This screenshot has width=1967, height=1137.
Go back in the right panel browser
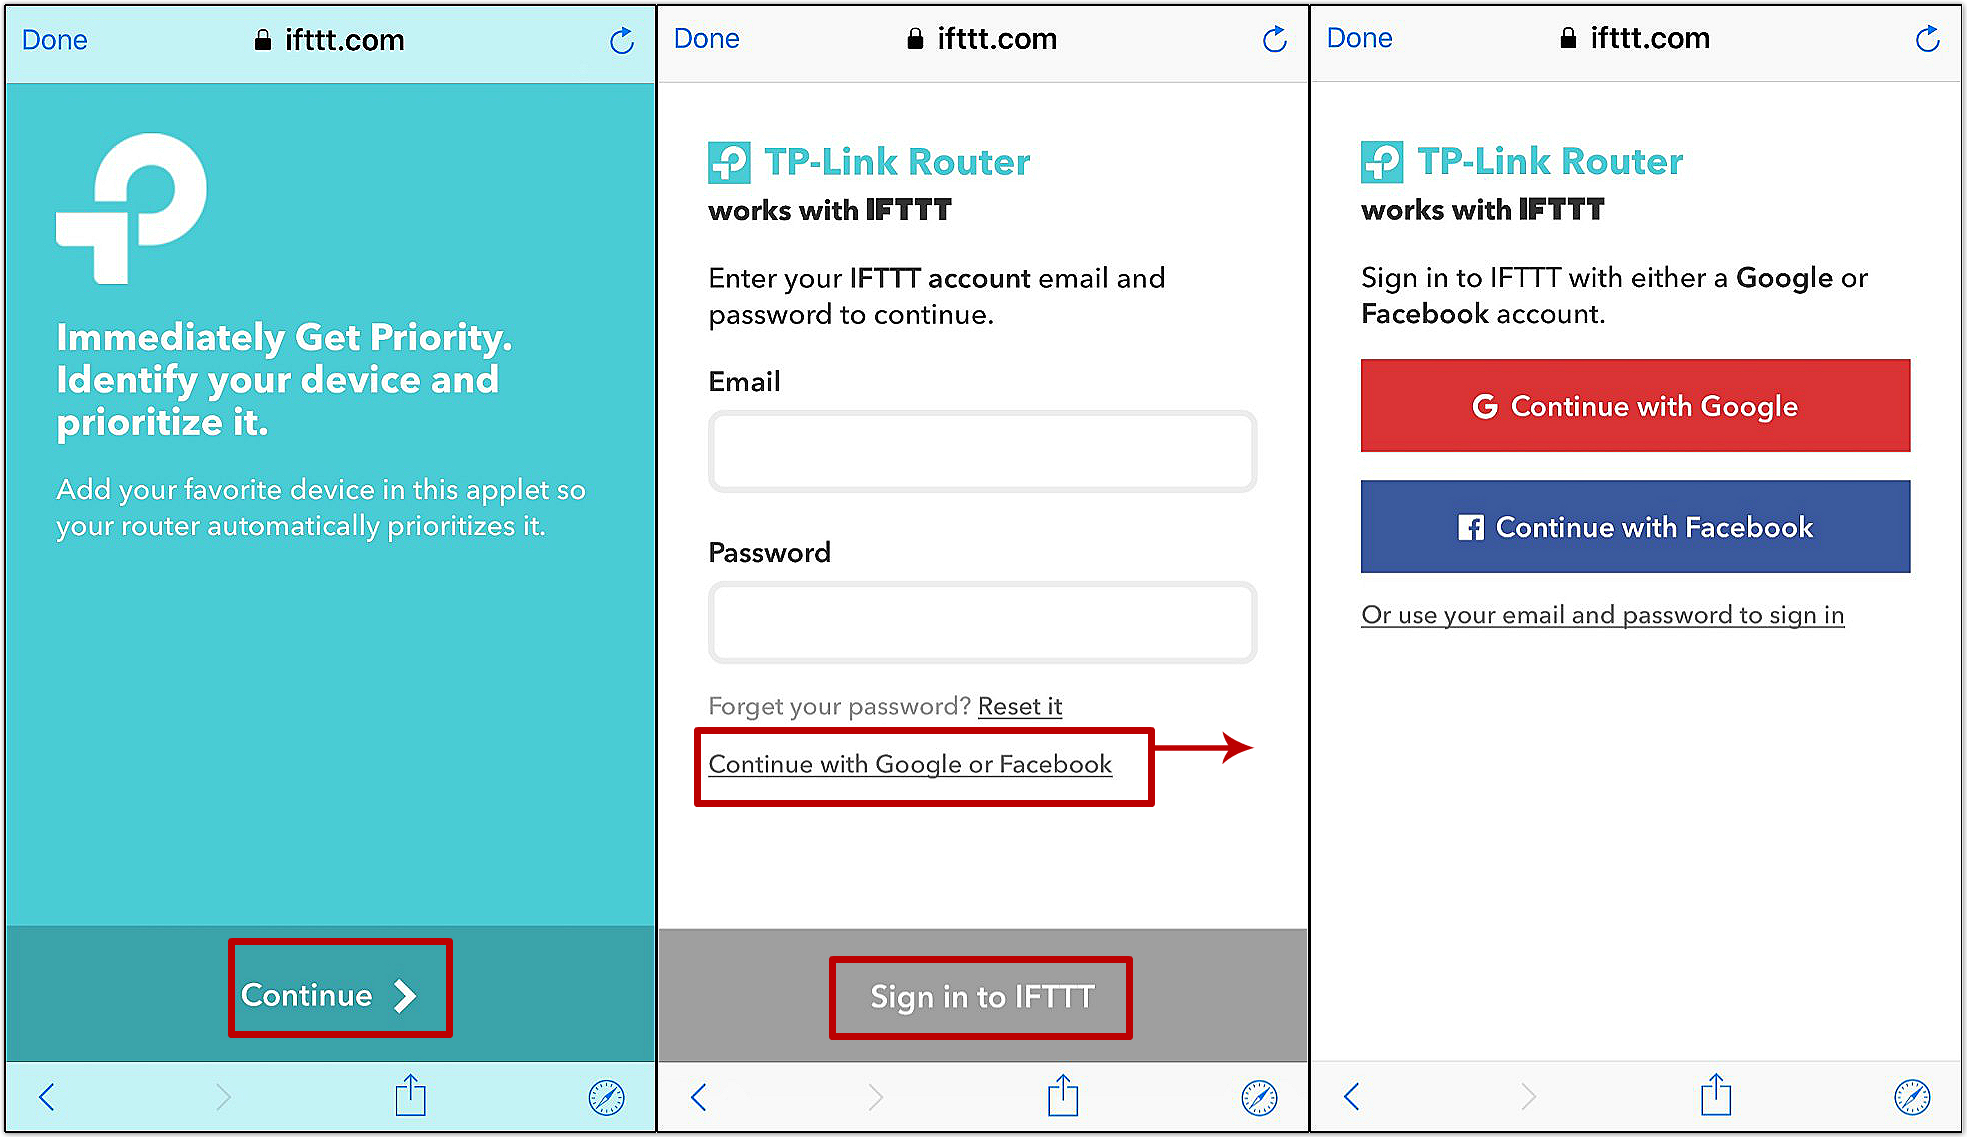1352,1097
